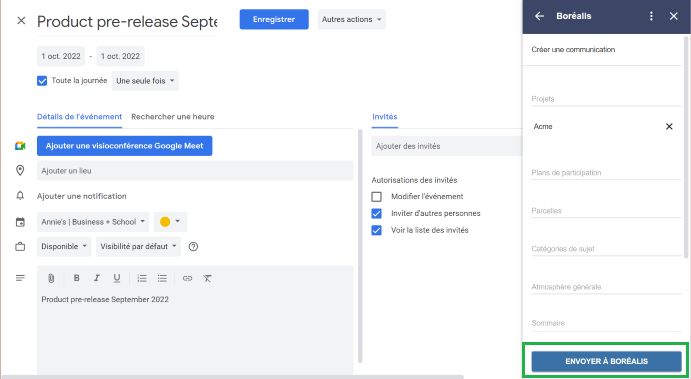Click the Boréalis panel vertical scrollbar

pyautogui.click(x=686, y=147)
